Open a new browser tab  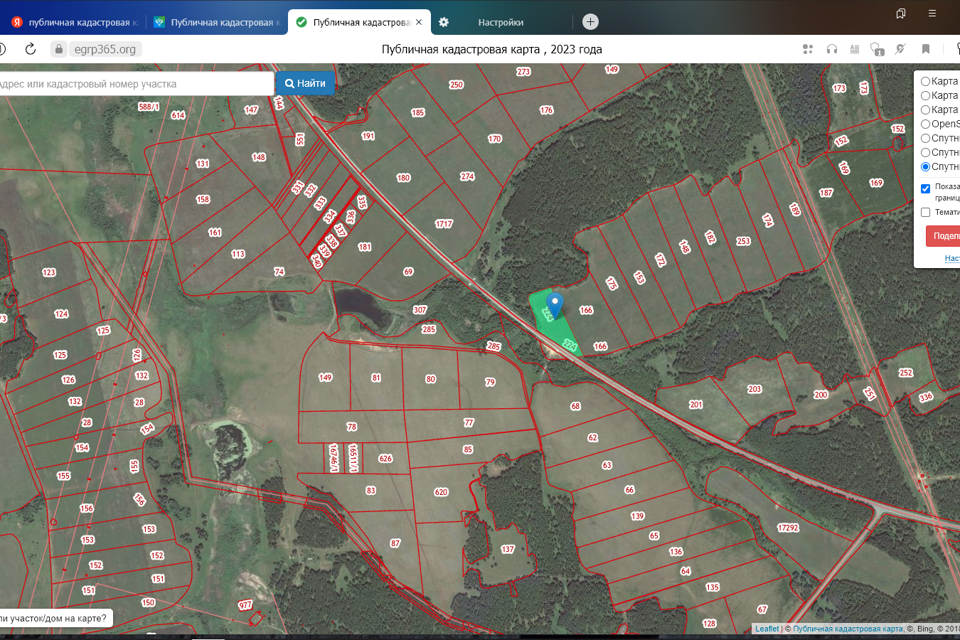point(591,22)
